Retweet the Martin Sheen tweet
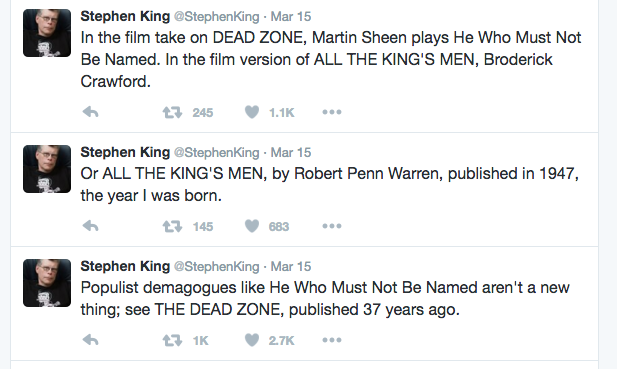 (x=172, y=113)
